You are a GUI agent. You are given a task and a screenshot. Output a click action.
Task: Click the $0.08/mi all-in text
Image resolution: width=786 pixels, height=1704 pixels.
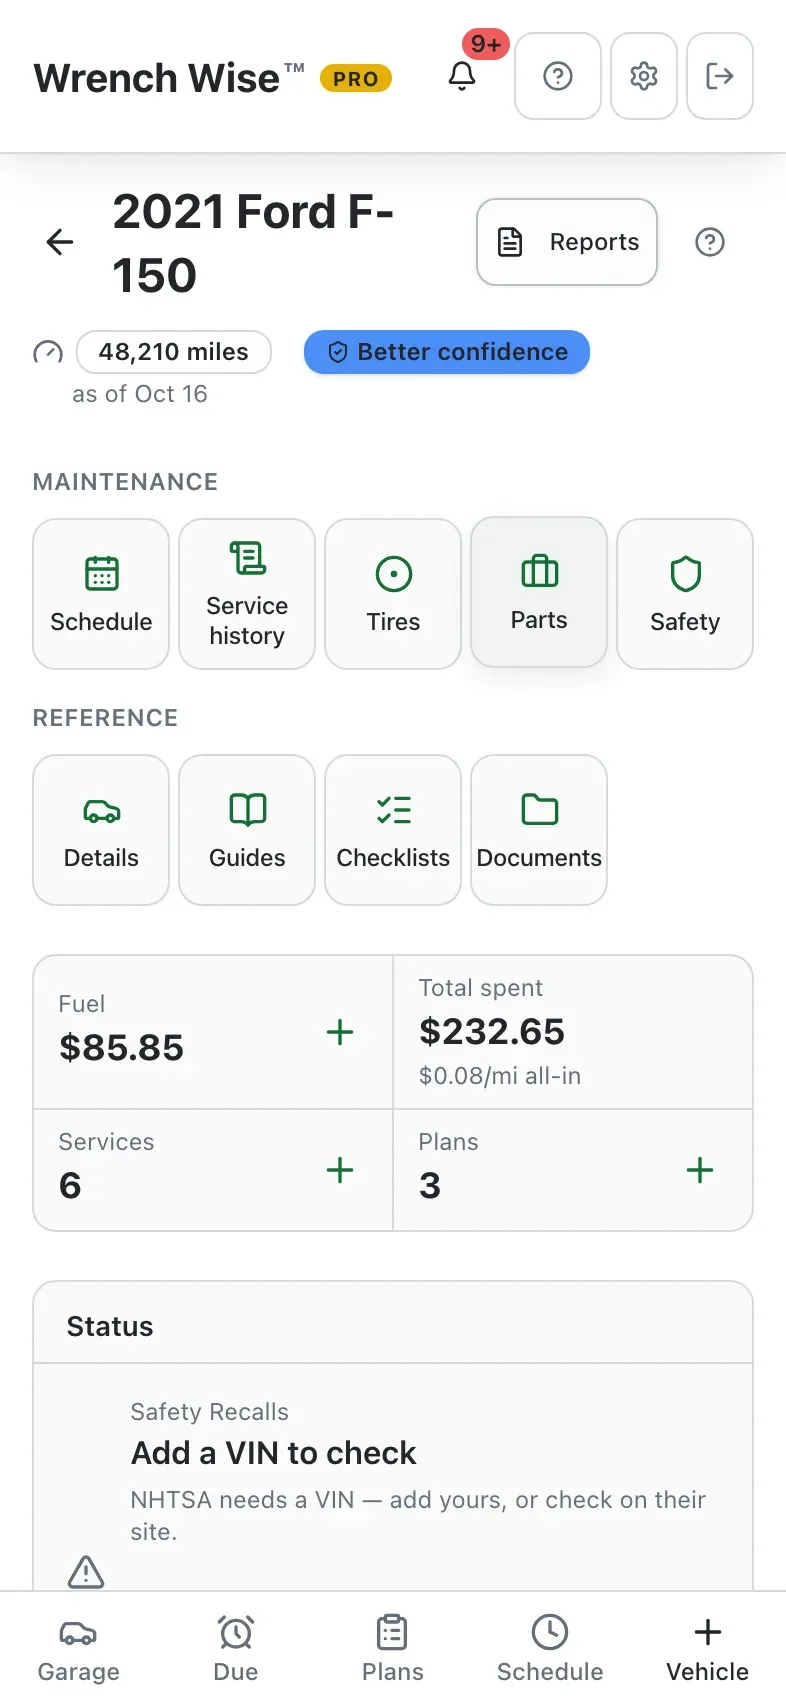500,1076
